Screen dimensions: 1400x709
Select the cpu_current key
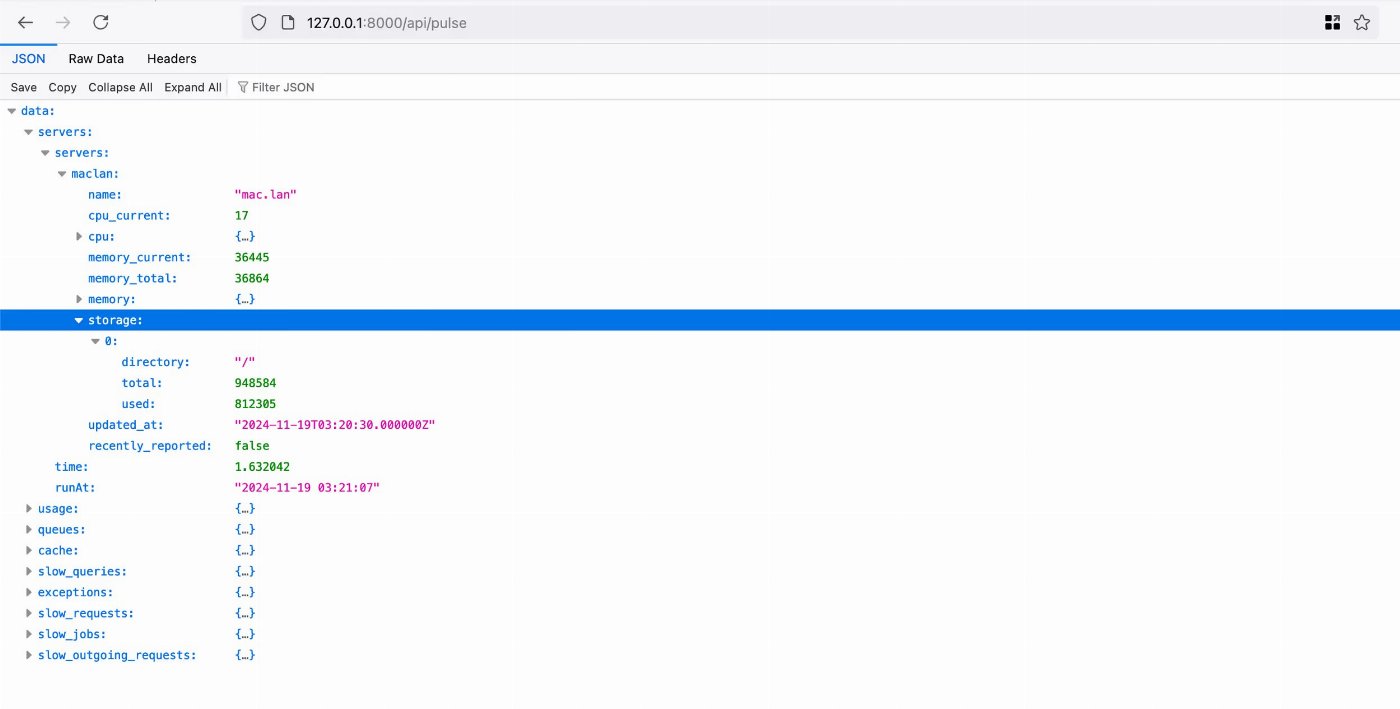click(129, 216)
